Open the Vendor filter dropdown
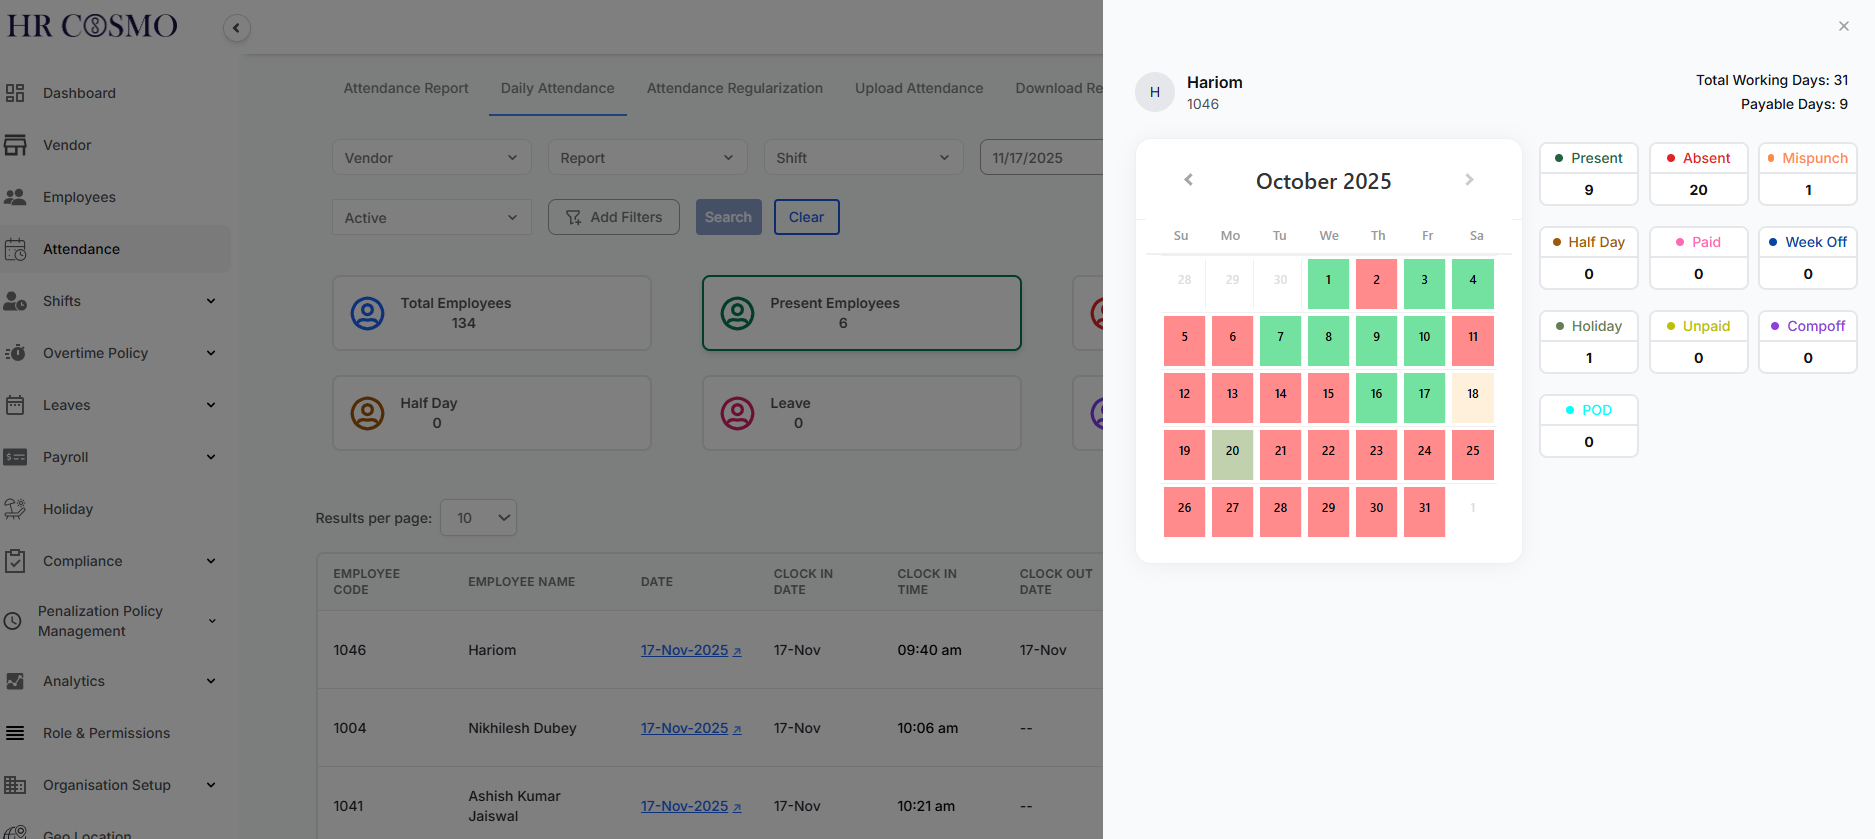Screen dimensions: 1875x839 (x=430, y=158)
